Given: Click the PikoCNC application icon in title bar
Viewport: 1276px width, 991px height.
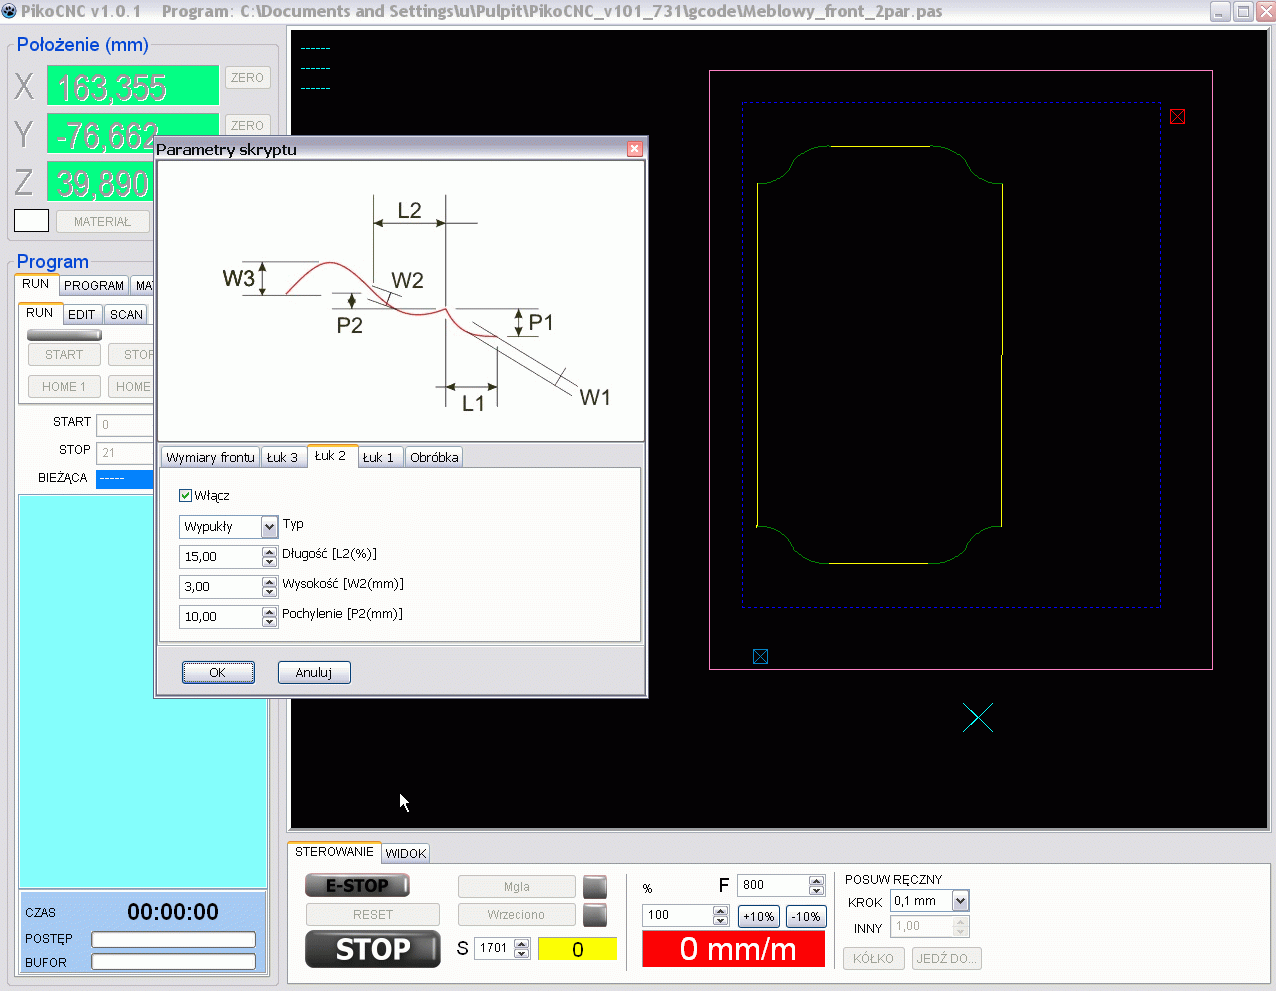Looking at the screenshot, I should pos(9,11).
